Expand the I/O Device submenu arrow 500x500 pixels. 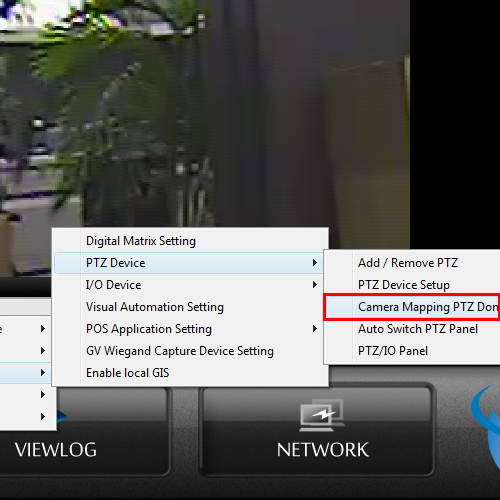pos(315,285)
